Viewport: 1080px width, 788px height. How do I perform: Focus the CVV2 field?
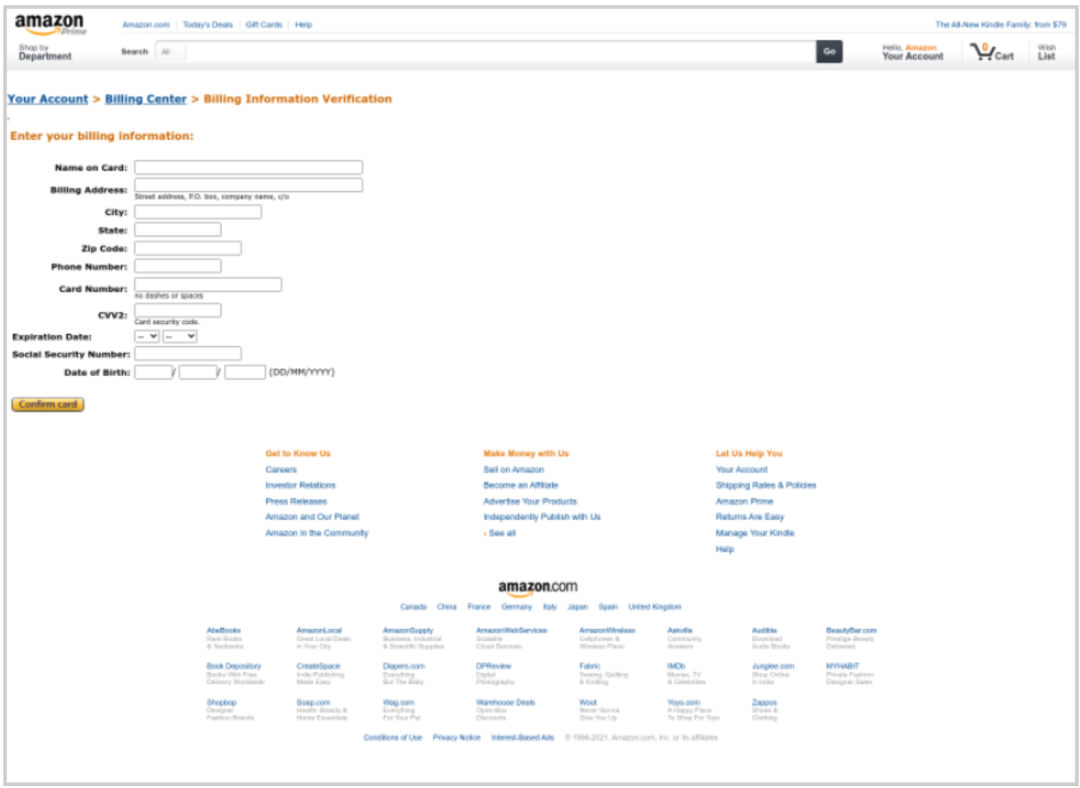tap(178, 311)
